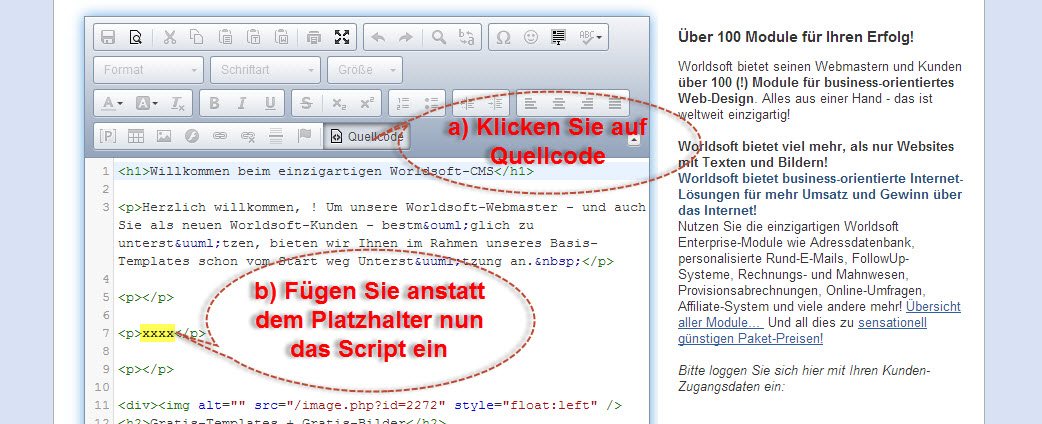Insert an image via picture icon
The height and width of the screenshot is (424, 1042).
164,136
